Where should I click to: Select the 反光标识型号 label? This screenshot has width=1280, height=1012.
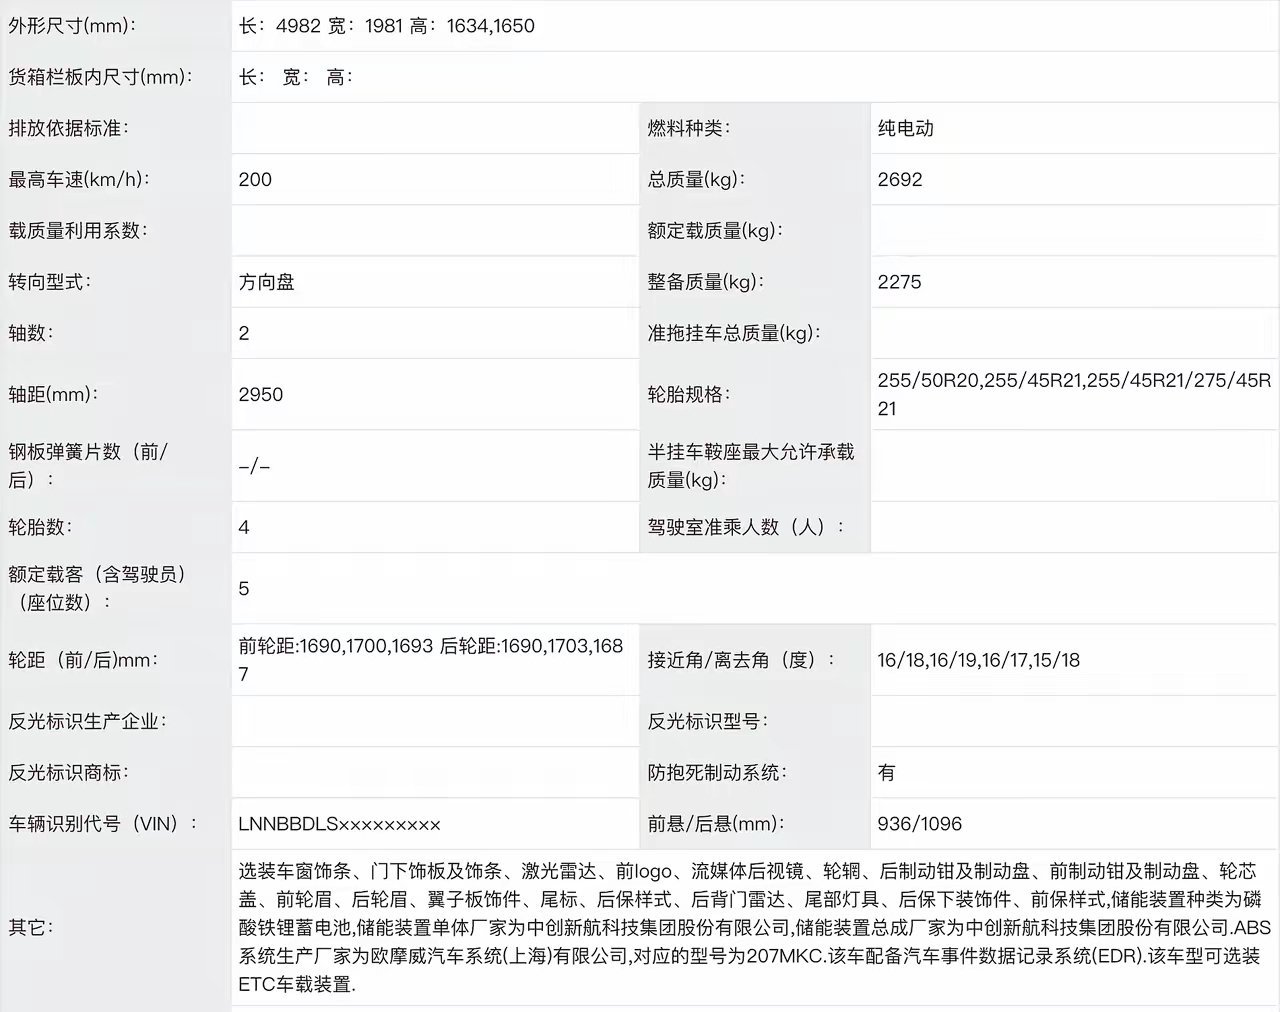(708, 721)
